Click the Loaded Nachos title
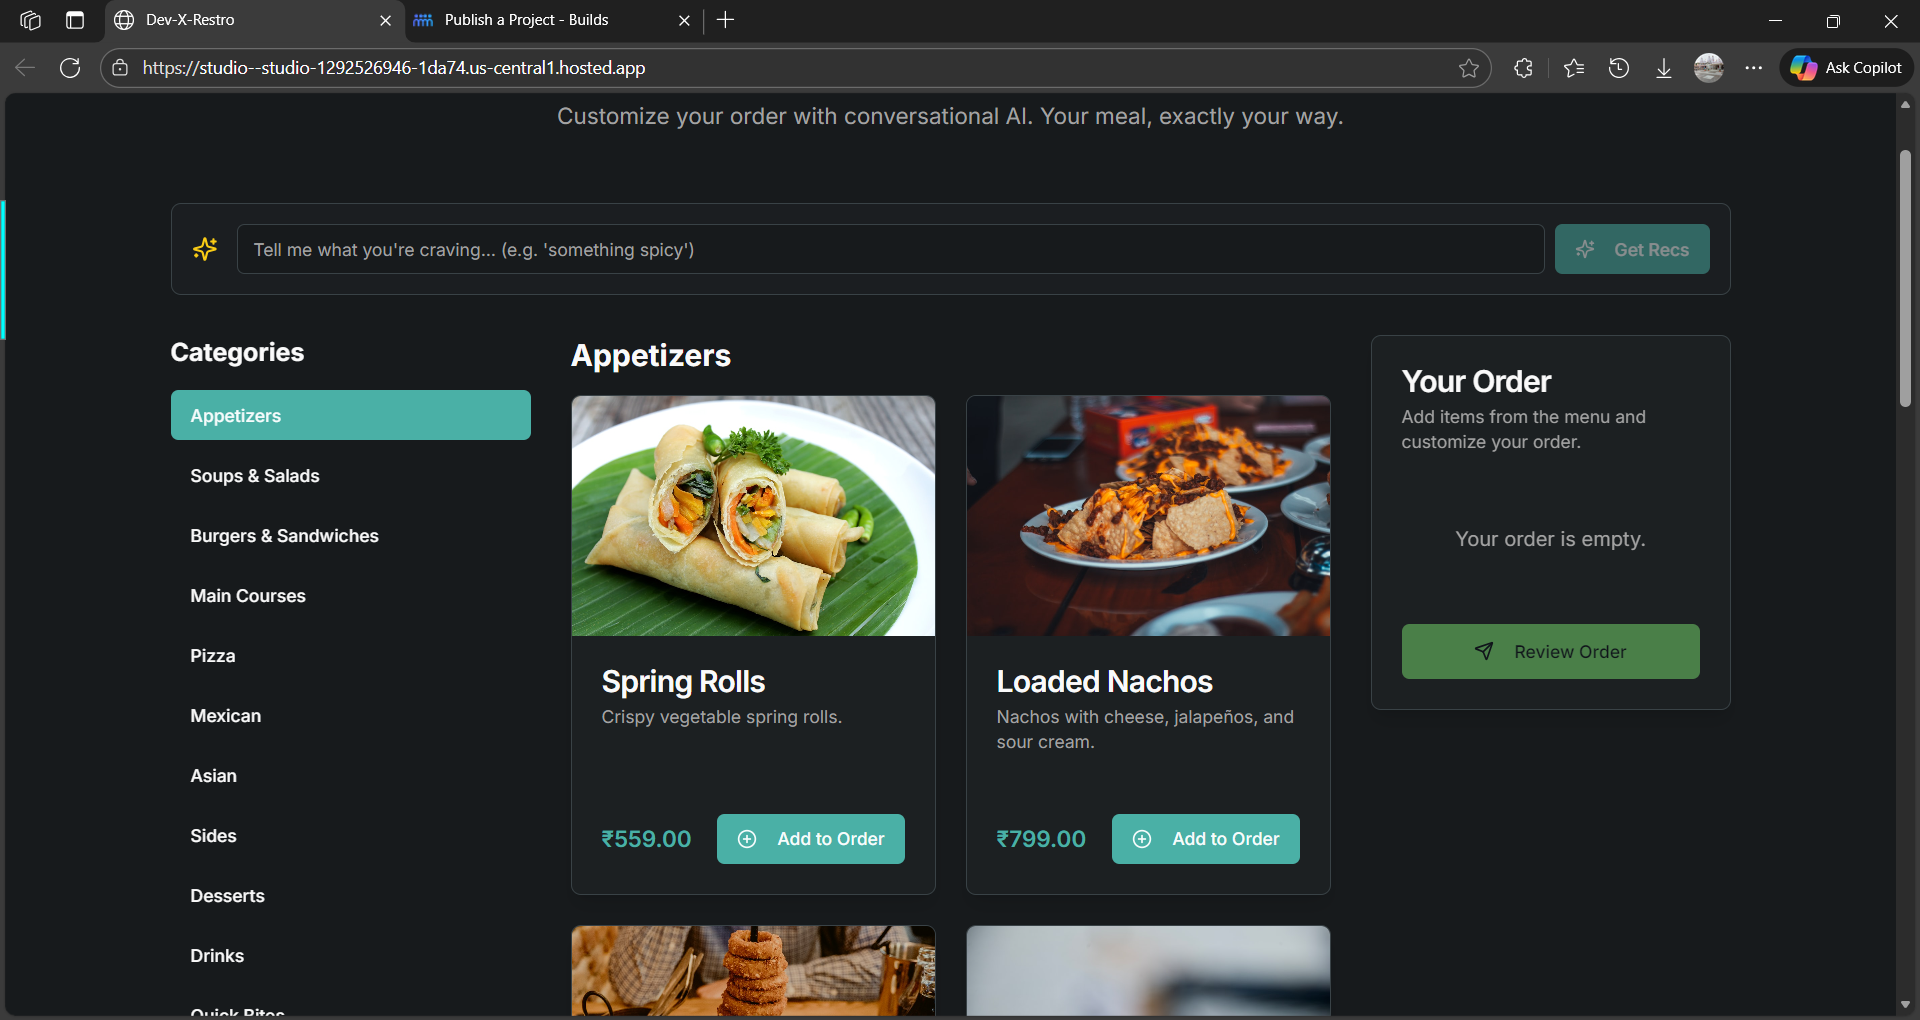The image size is (1920, 1020). (x=1104, y=682)
